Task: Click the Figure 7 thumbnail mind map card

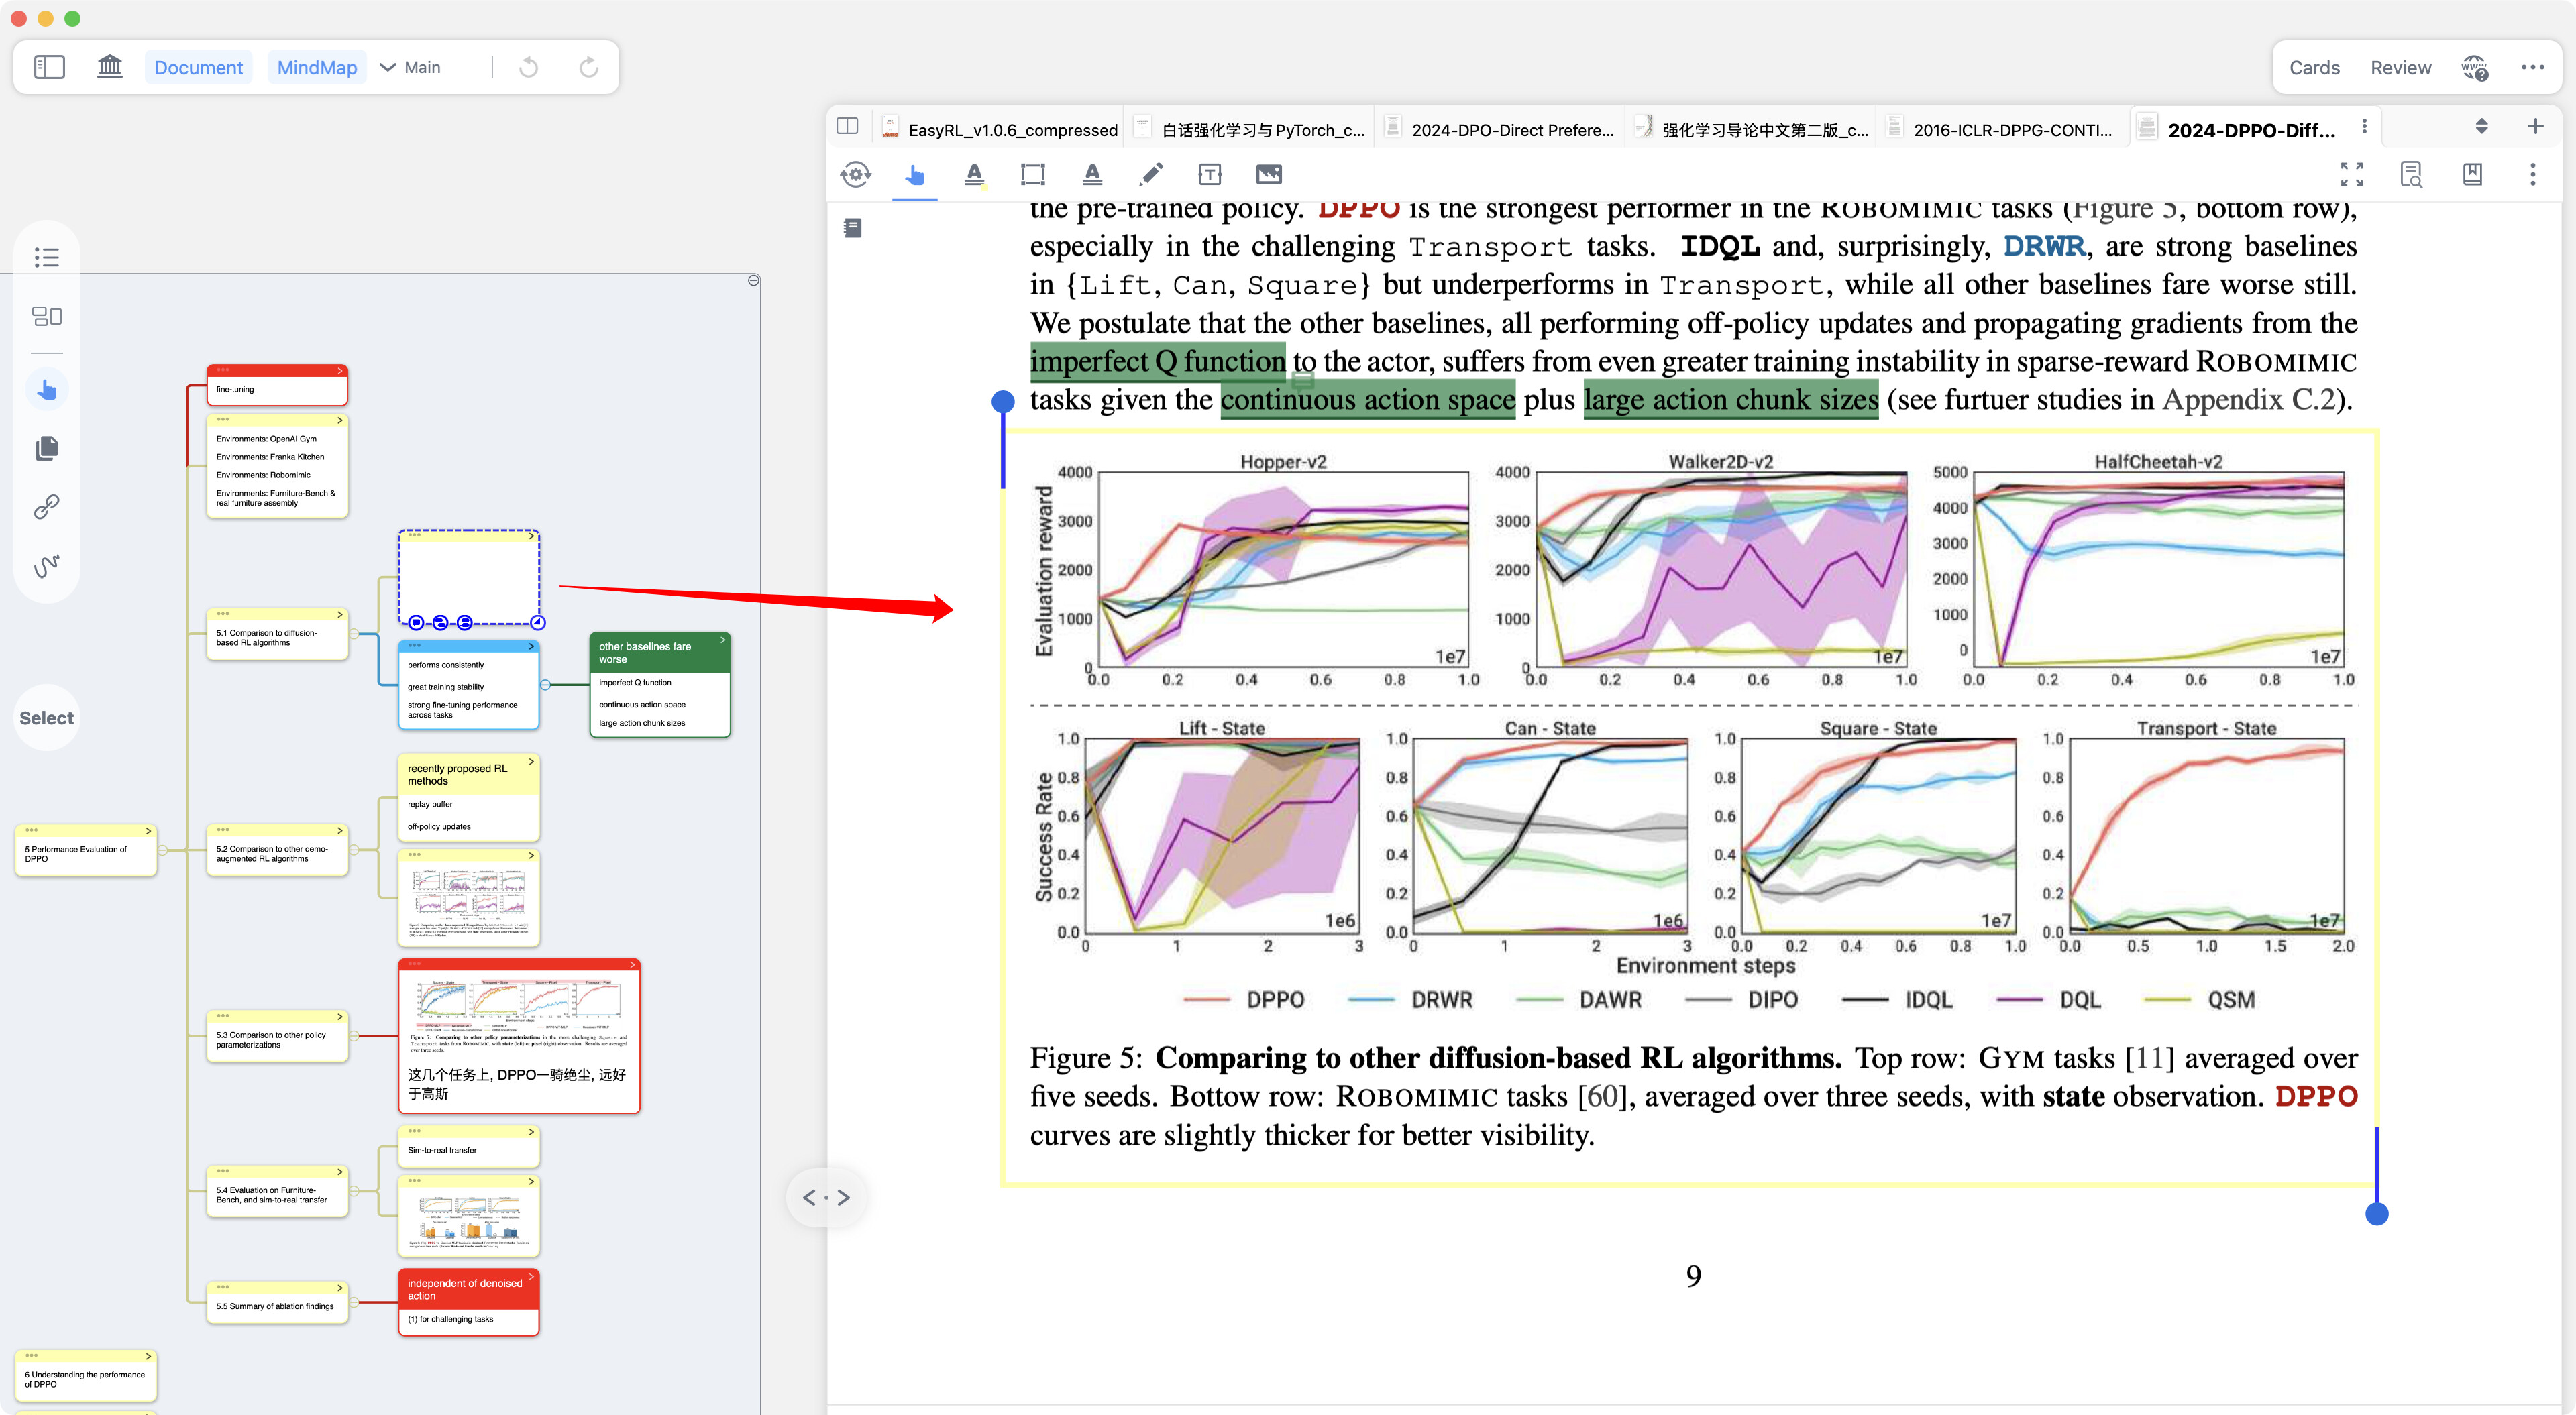Action: click(x=519, y=1036)
